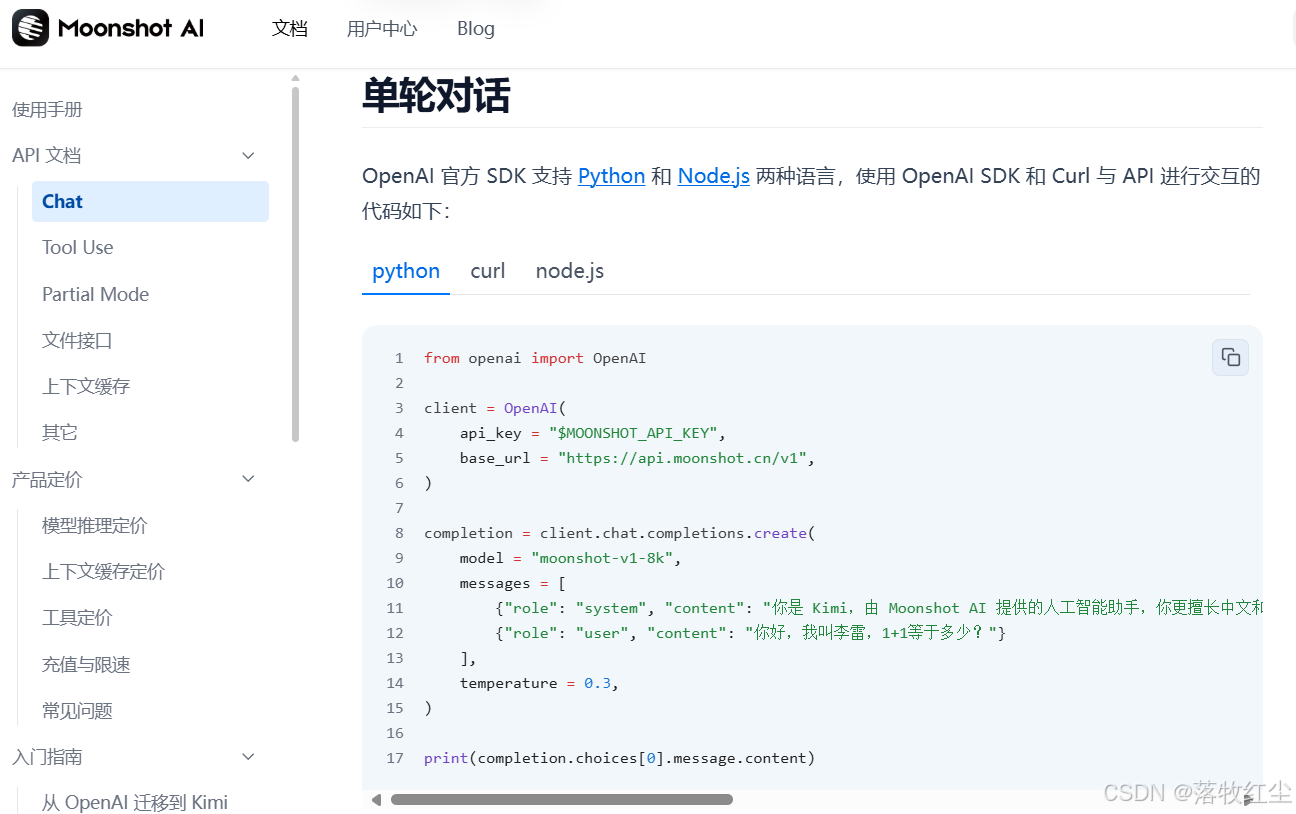Click the "moonshot-v1-8k" model string
Image resolution: width=1296 pixels, height=814 pixels.
tap(602, 558)
